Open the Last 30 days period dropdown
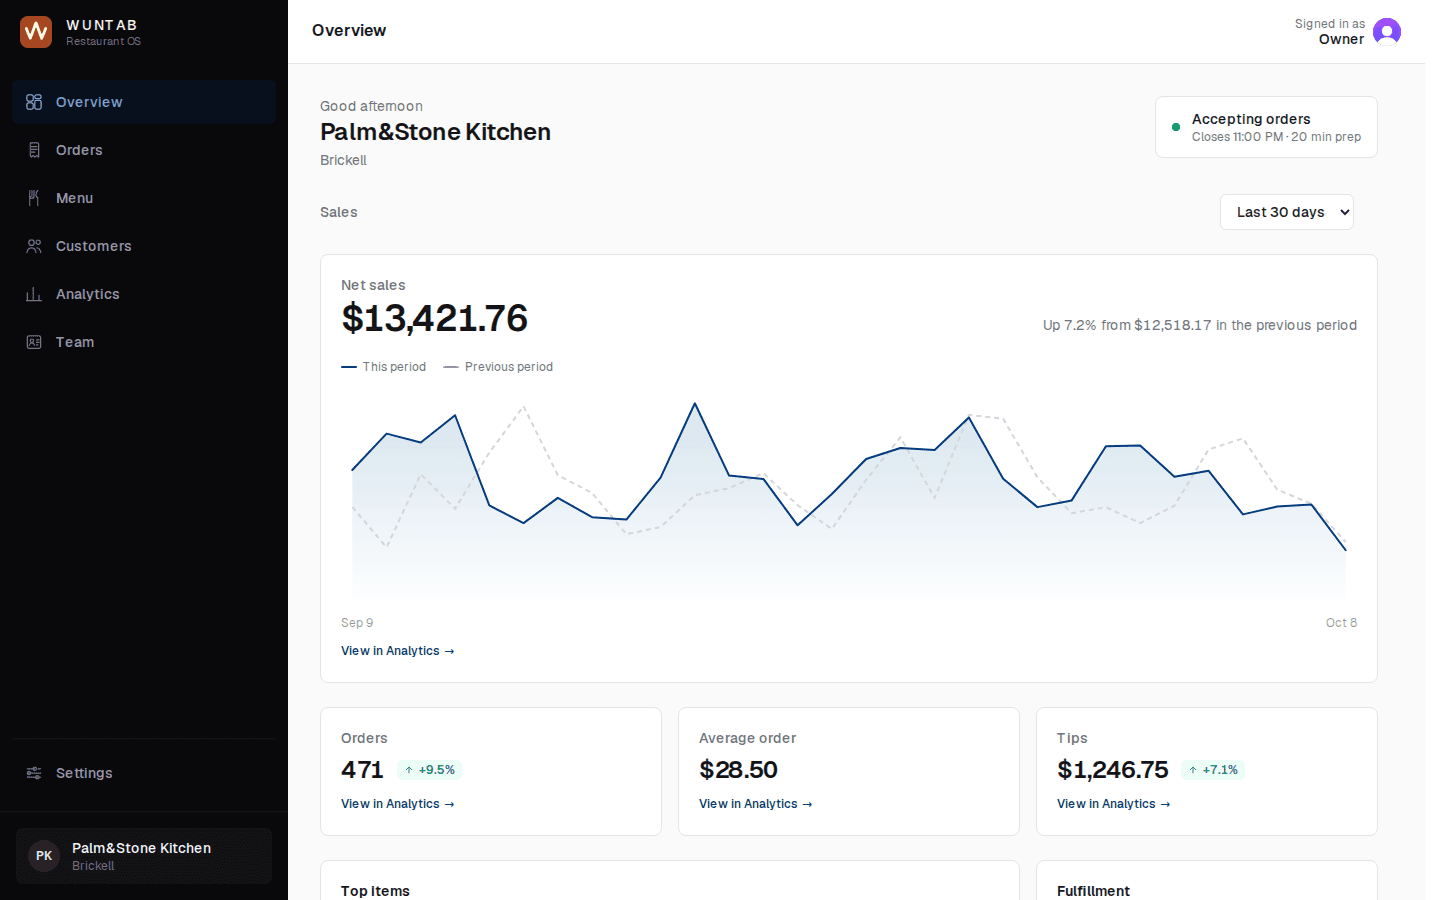Image resolution: width=1440 pixels, height=900 pixels. 1286,212
